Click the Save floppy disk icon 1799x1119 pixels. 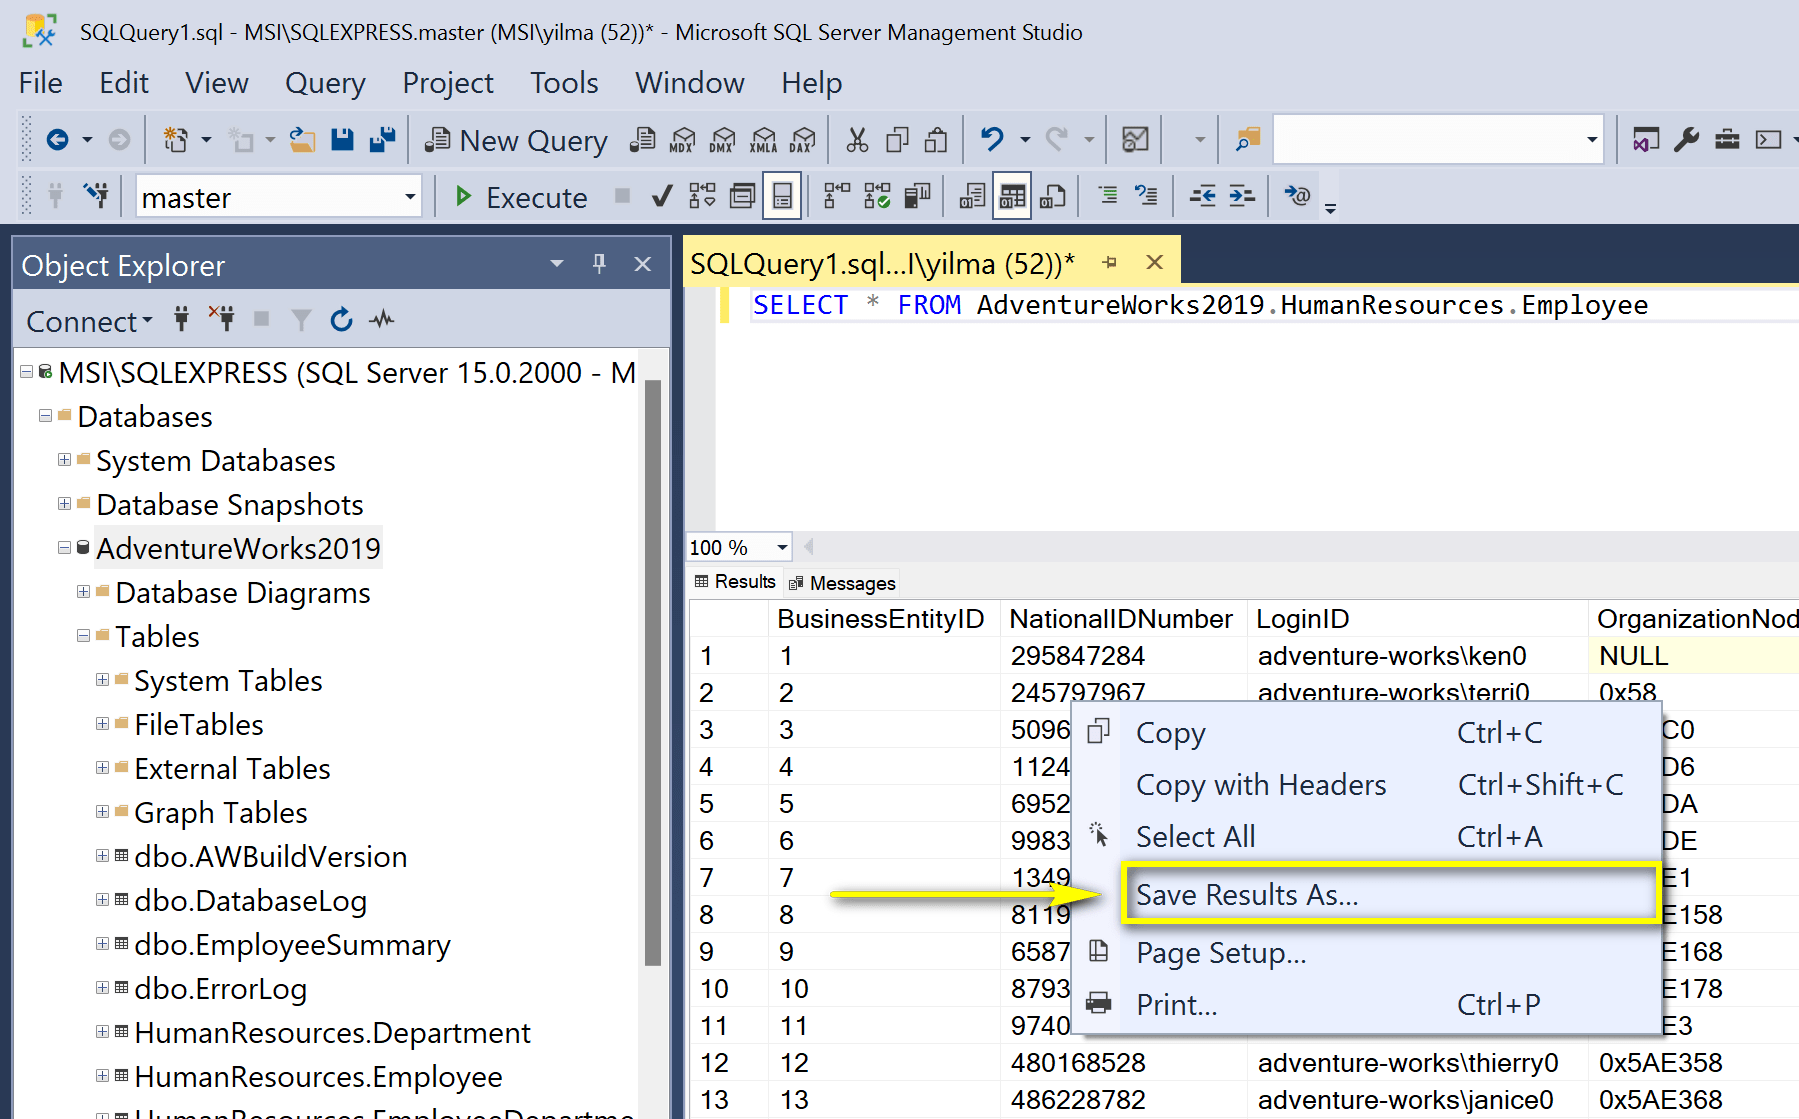coord(342,140)
